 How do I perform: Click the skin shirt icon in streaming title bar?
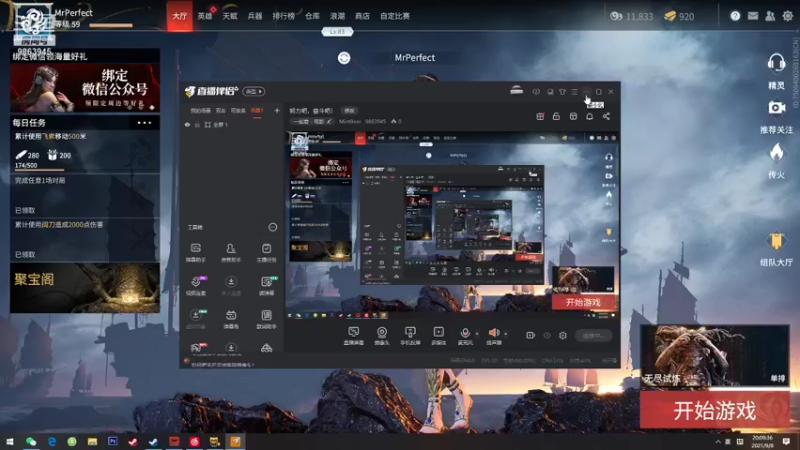(562, 92)
